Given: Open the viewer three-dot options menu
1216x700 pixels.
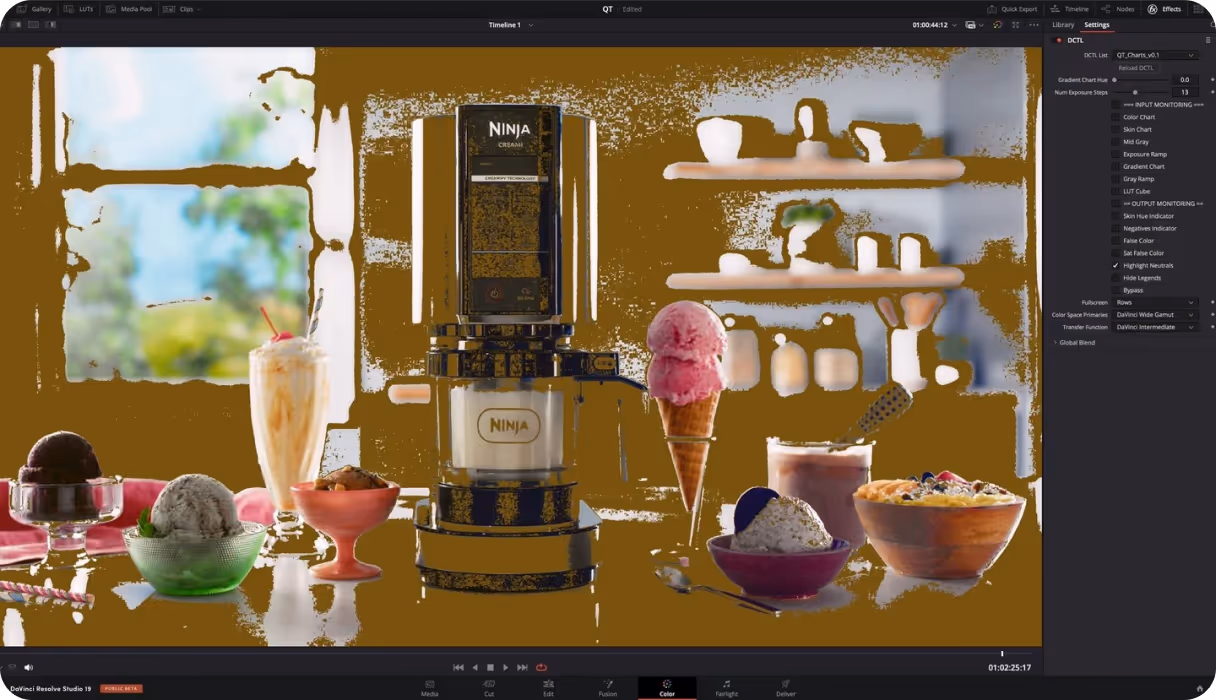Looking at the screenshot, I should [1034, 24].
